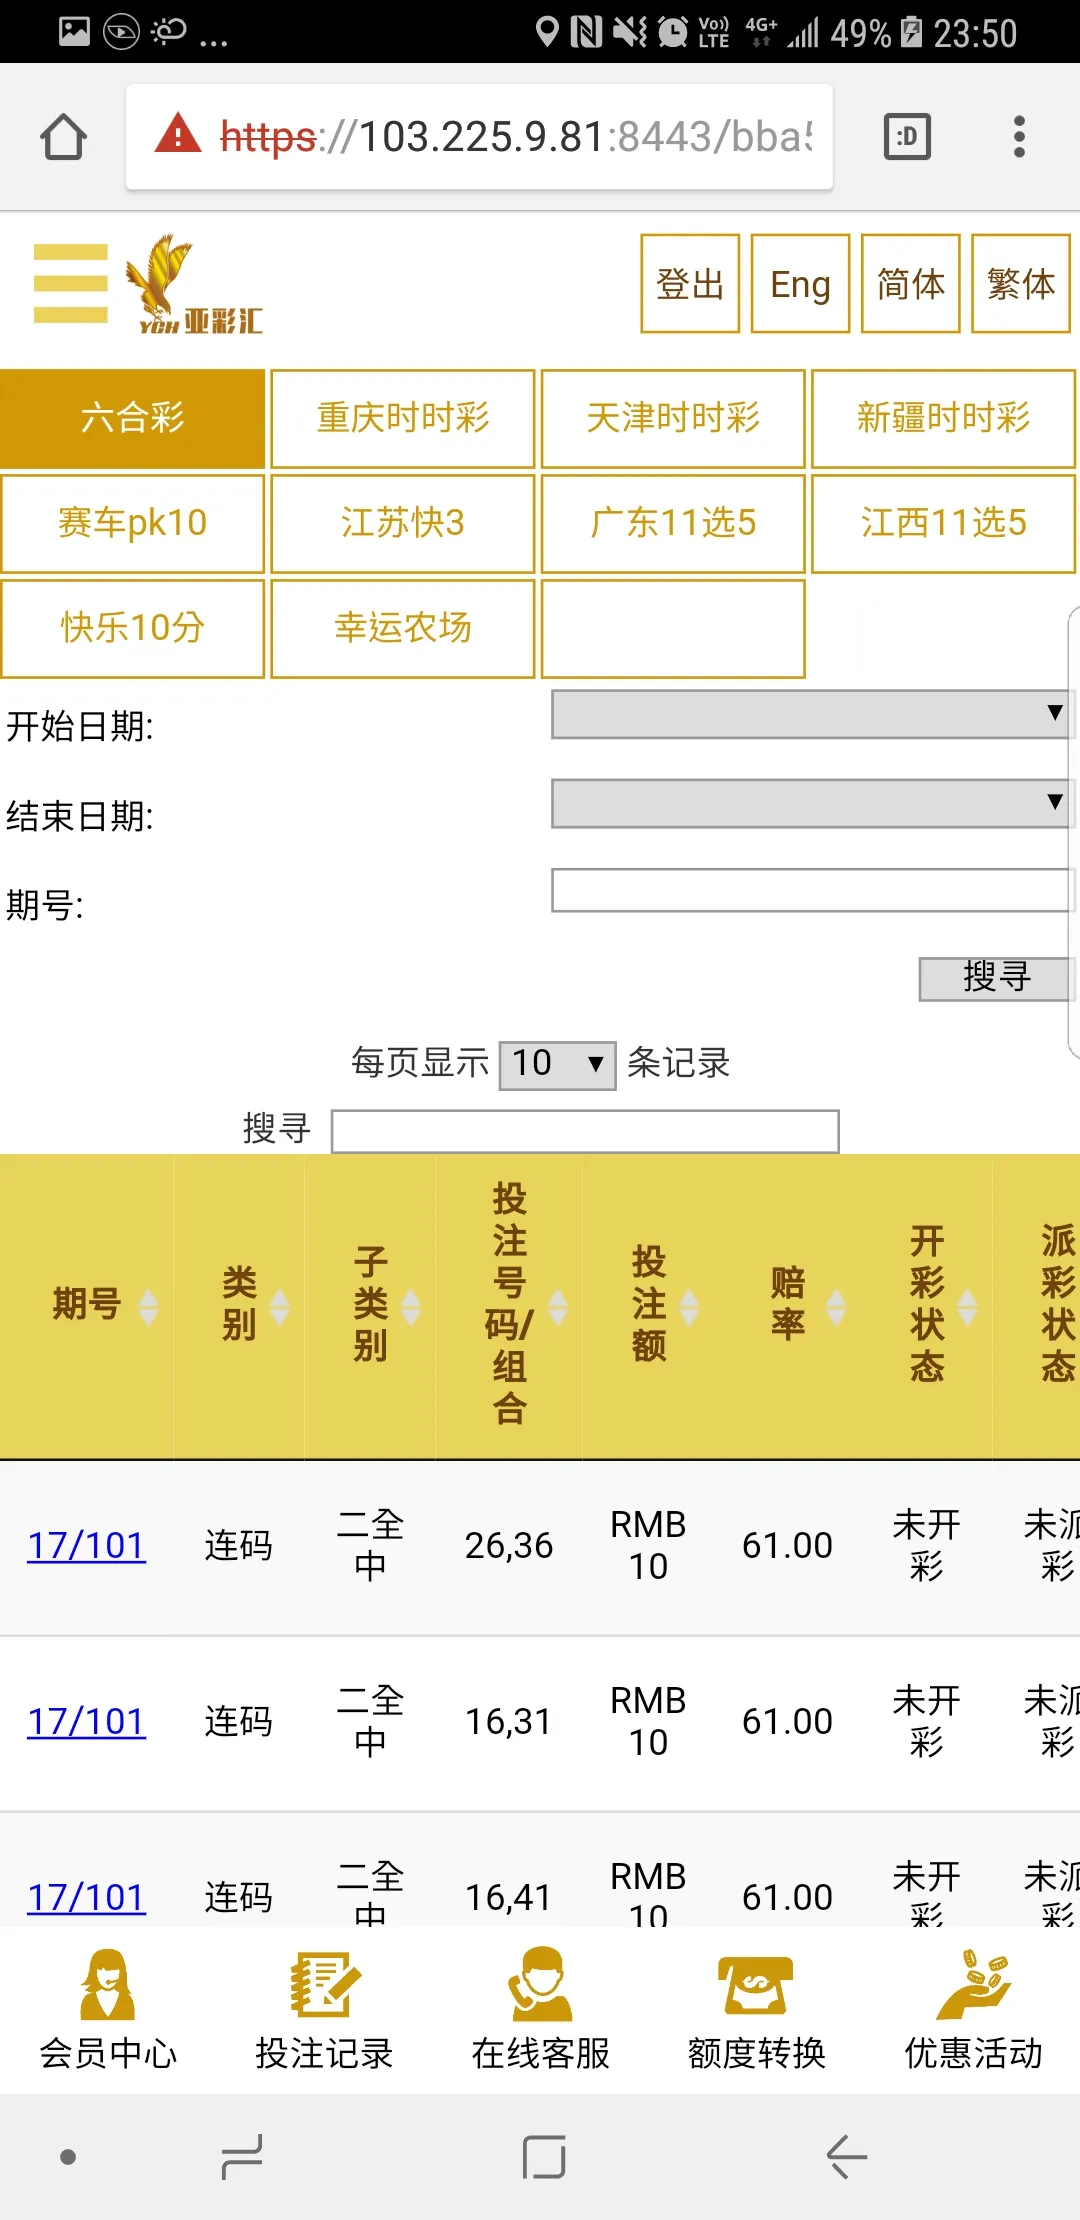Select the 江西11选5 tab

pos(943,523)
